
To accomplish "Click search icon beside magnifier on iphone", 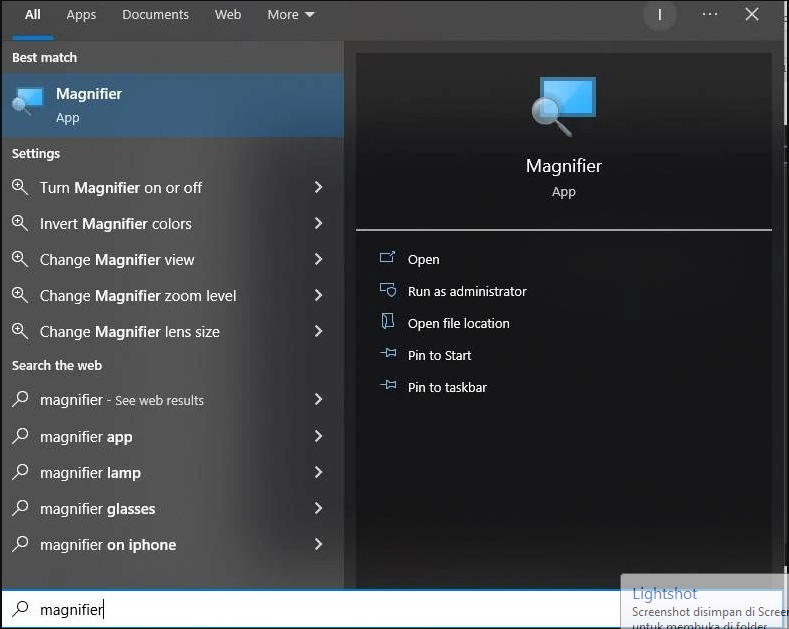I will (20, 543).
